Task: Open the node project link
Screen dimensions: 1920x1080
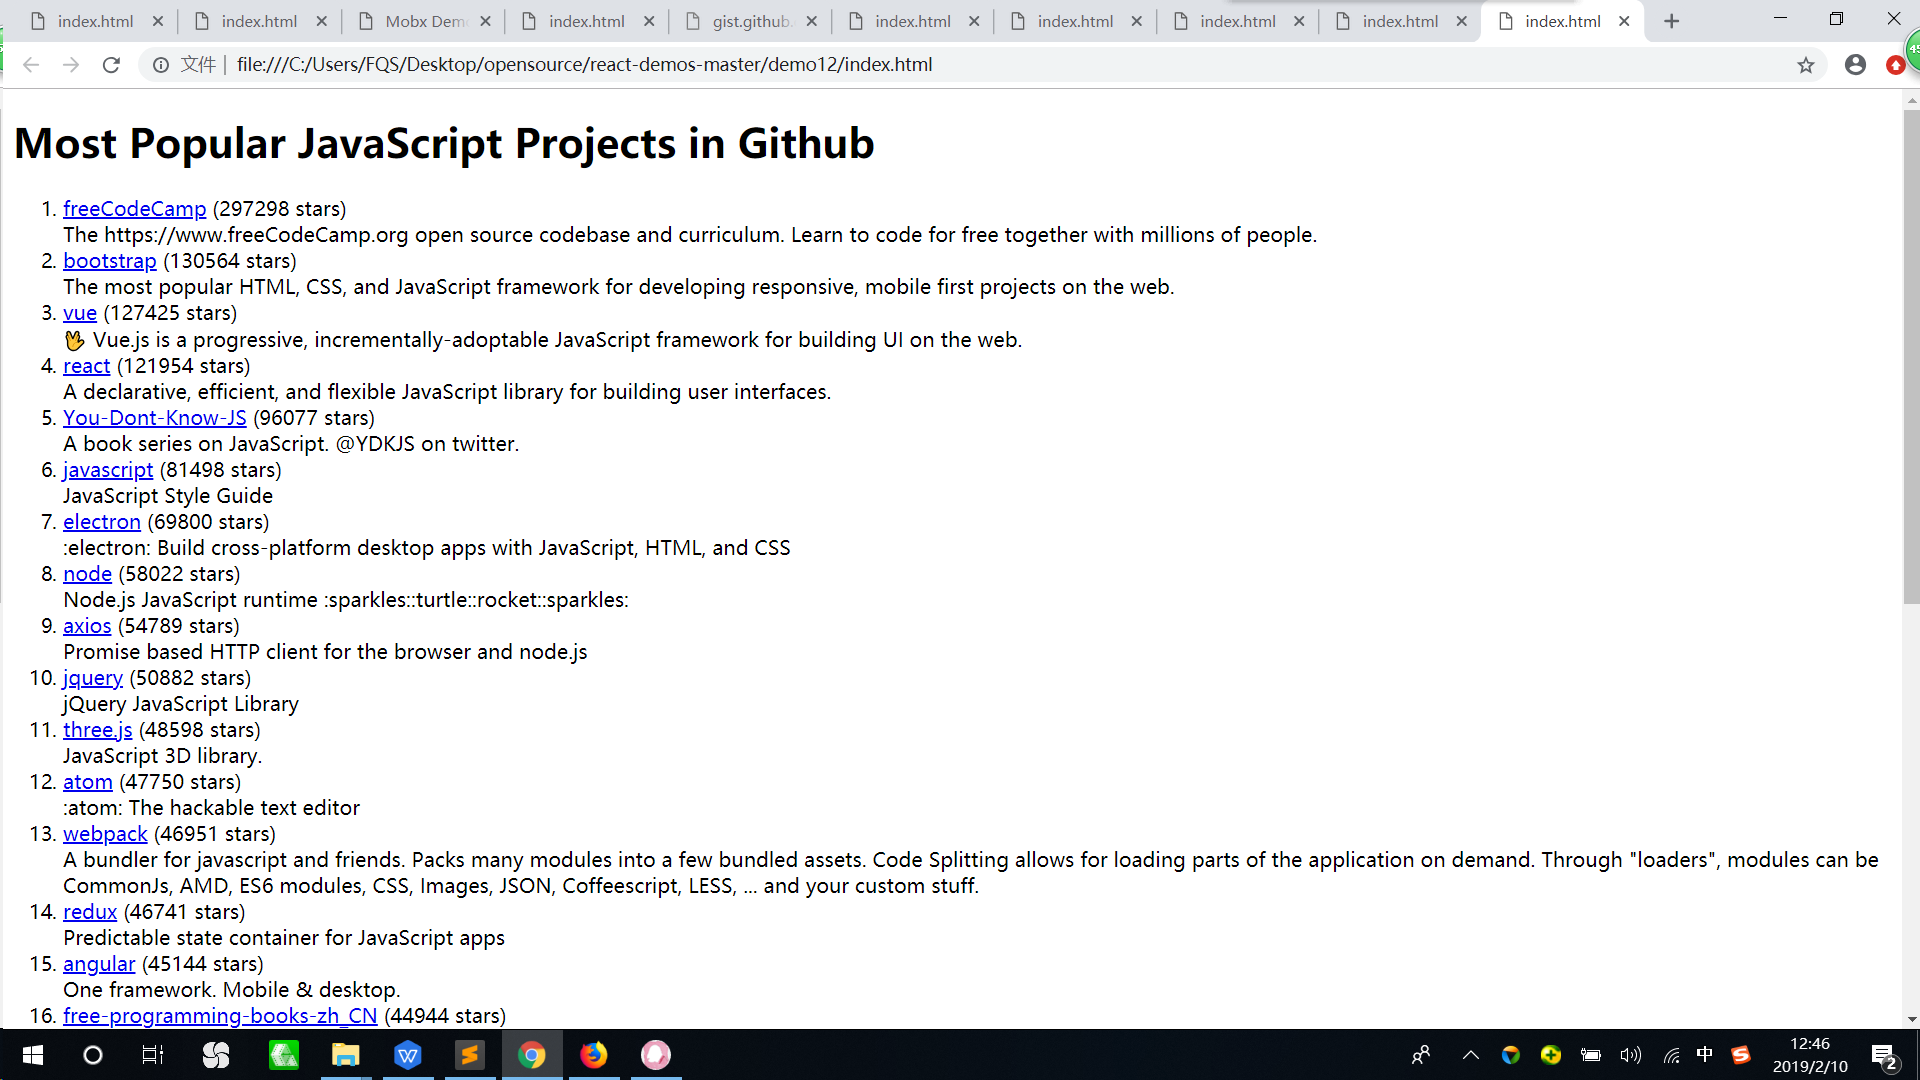Action: [87, 574]
